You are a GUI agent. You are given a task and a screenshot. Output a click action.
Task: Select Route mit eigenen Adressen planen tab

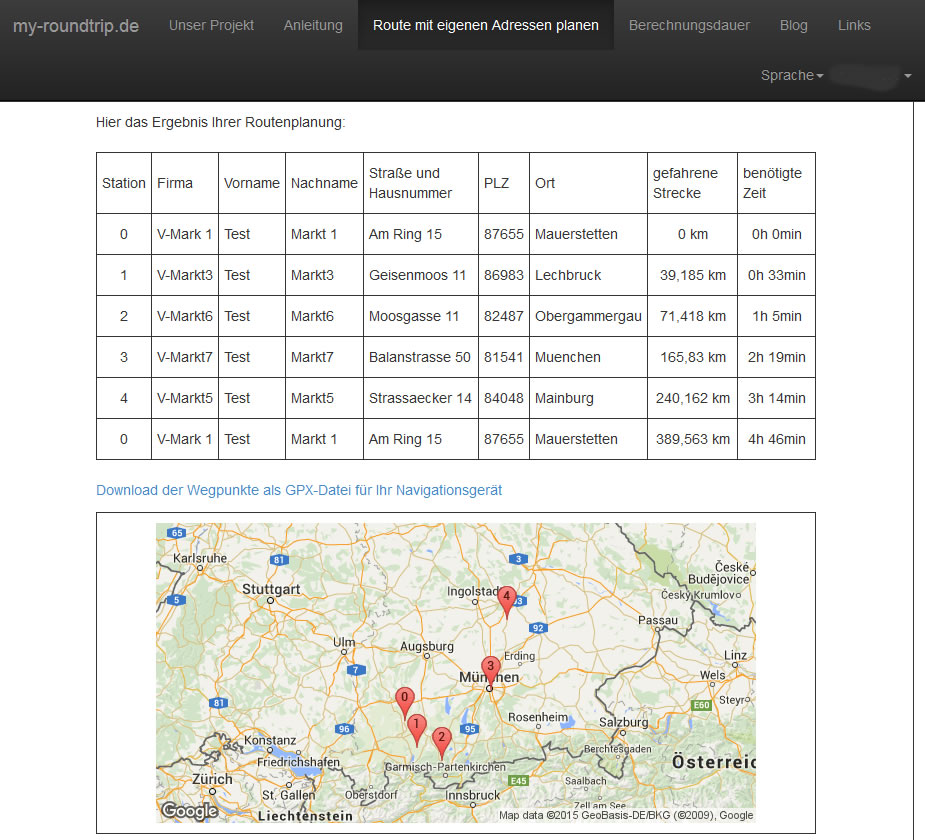tap(486, 25)
